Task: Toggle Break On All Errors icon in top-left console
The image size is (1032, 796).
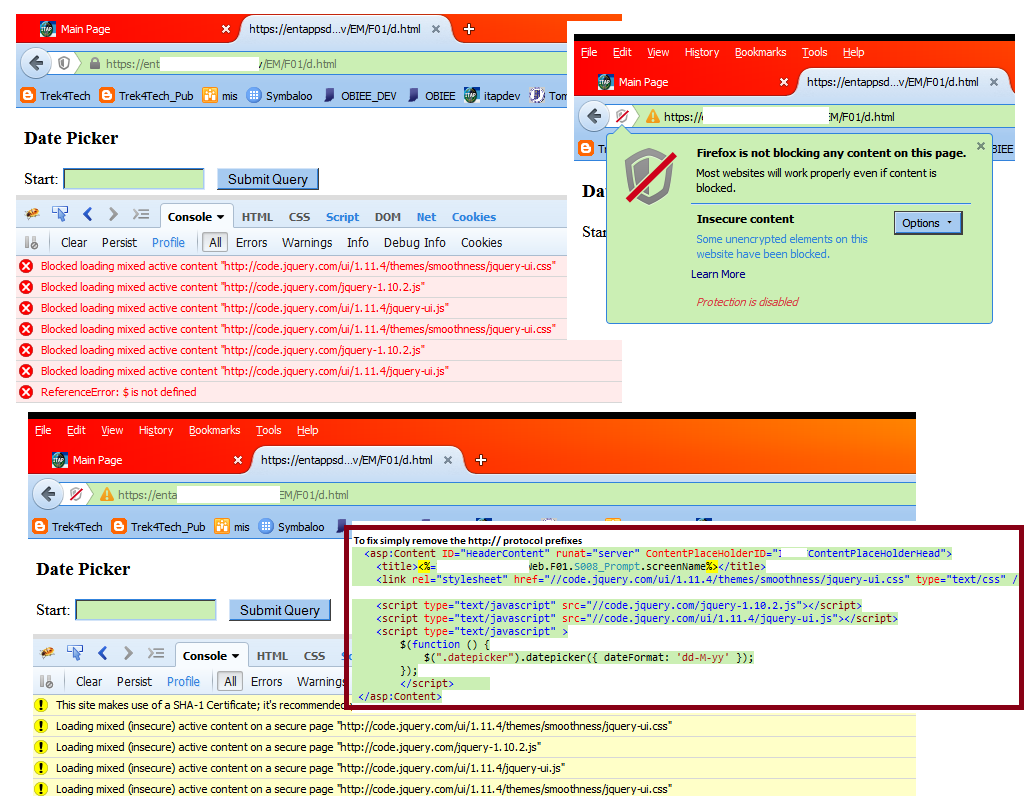Action: tap(31, 243)
